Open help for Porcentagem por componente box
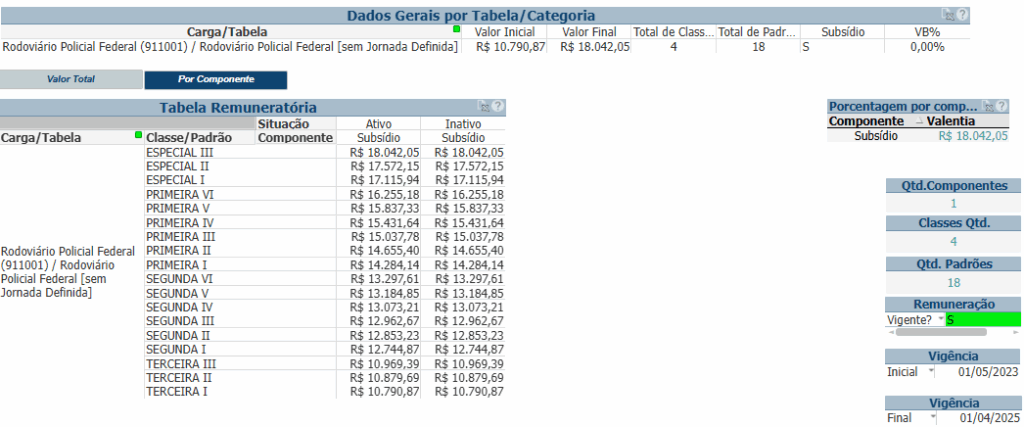The width and height of the screenshot is (1024, 427). [x=1001, y=106]
